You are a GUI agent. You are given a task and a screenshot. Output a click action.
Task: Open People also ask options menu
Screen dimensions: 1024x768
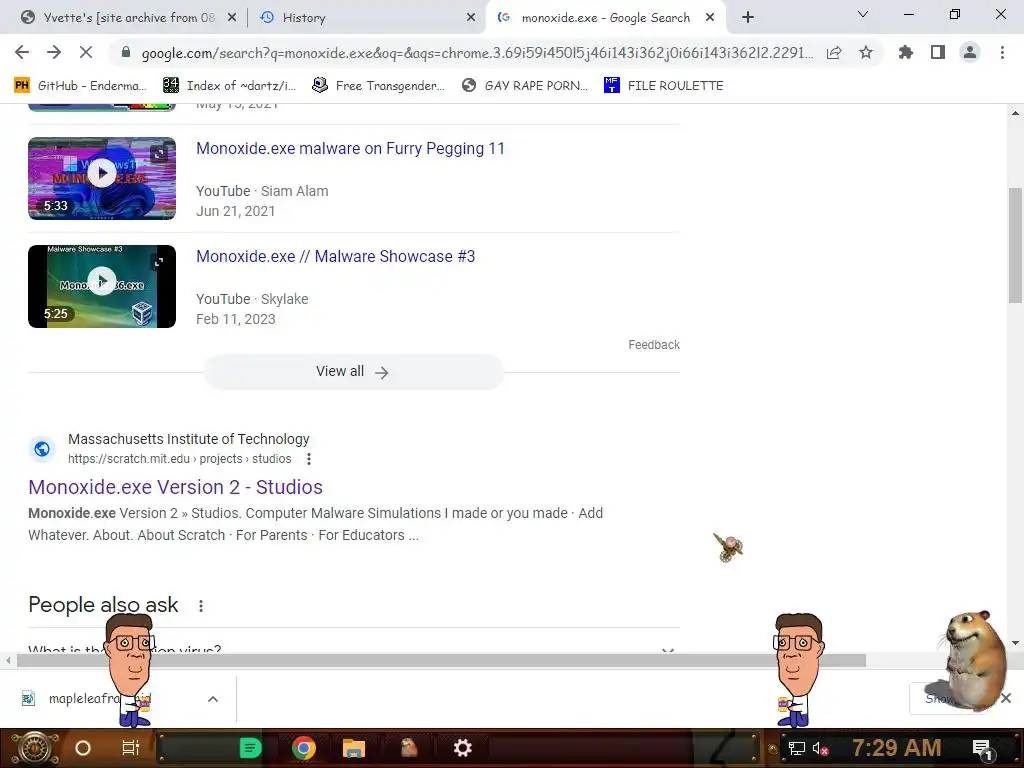click(x=201, y=605)
